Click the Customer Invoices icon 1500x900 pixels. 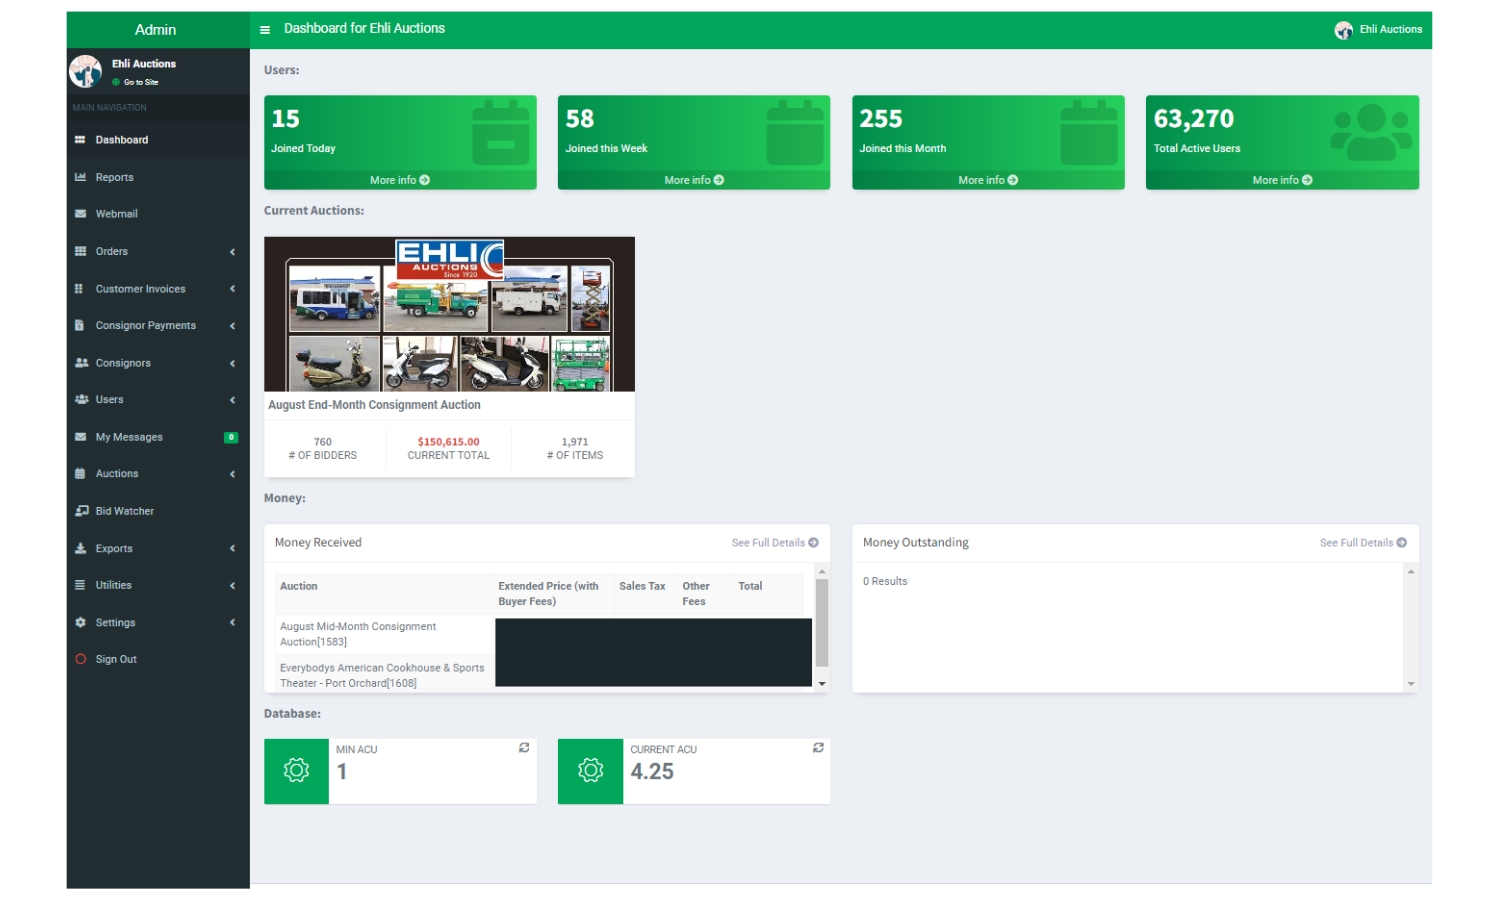(x=79, y=289)
